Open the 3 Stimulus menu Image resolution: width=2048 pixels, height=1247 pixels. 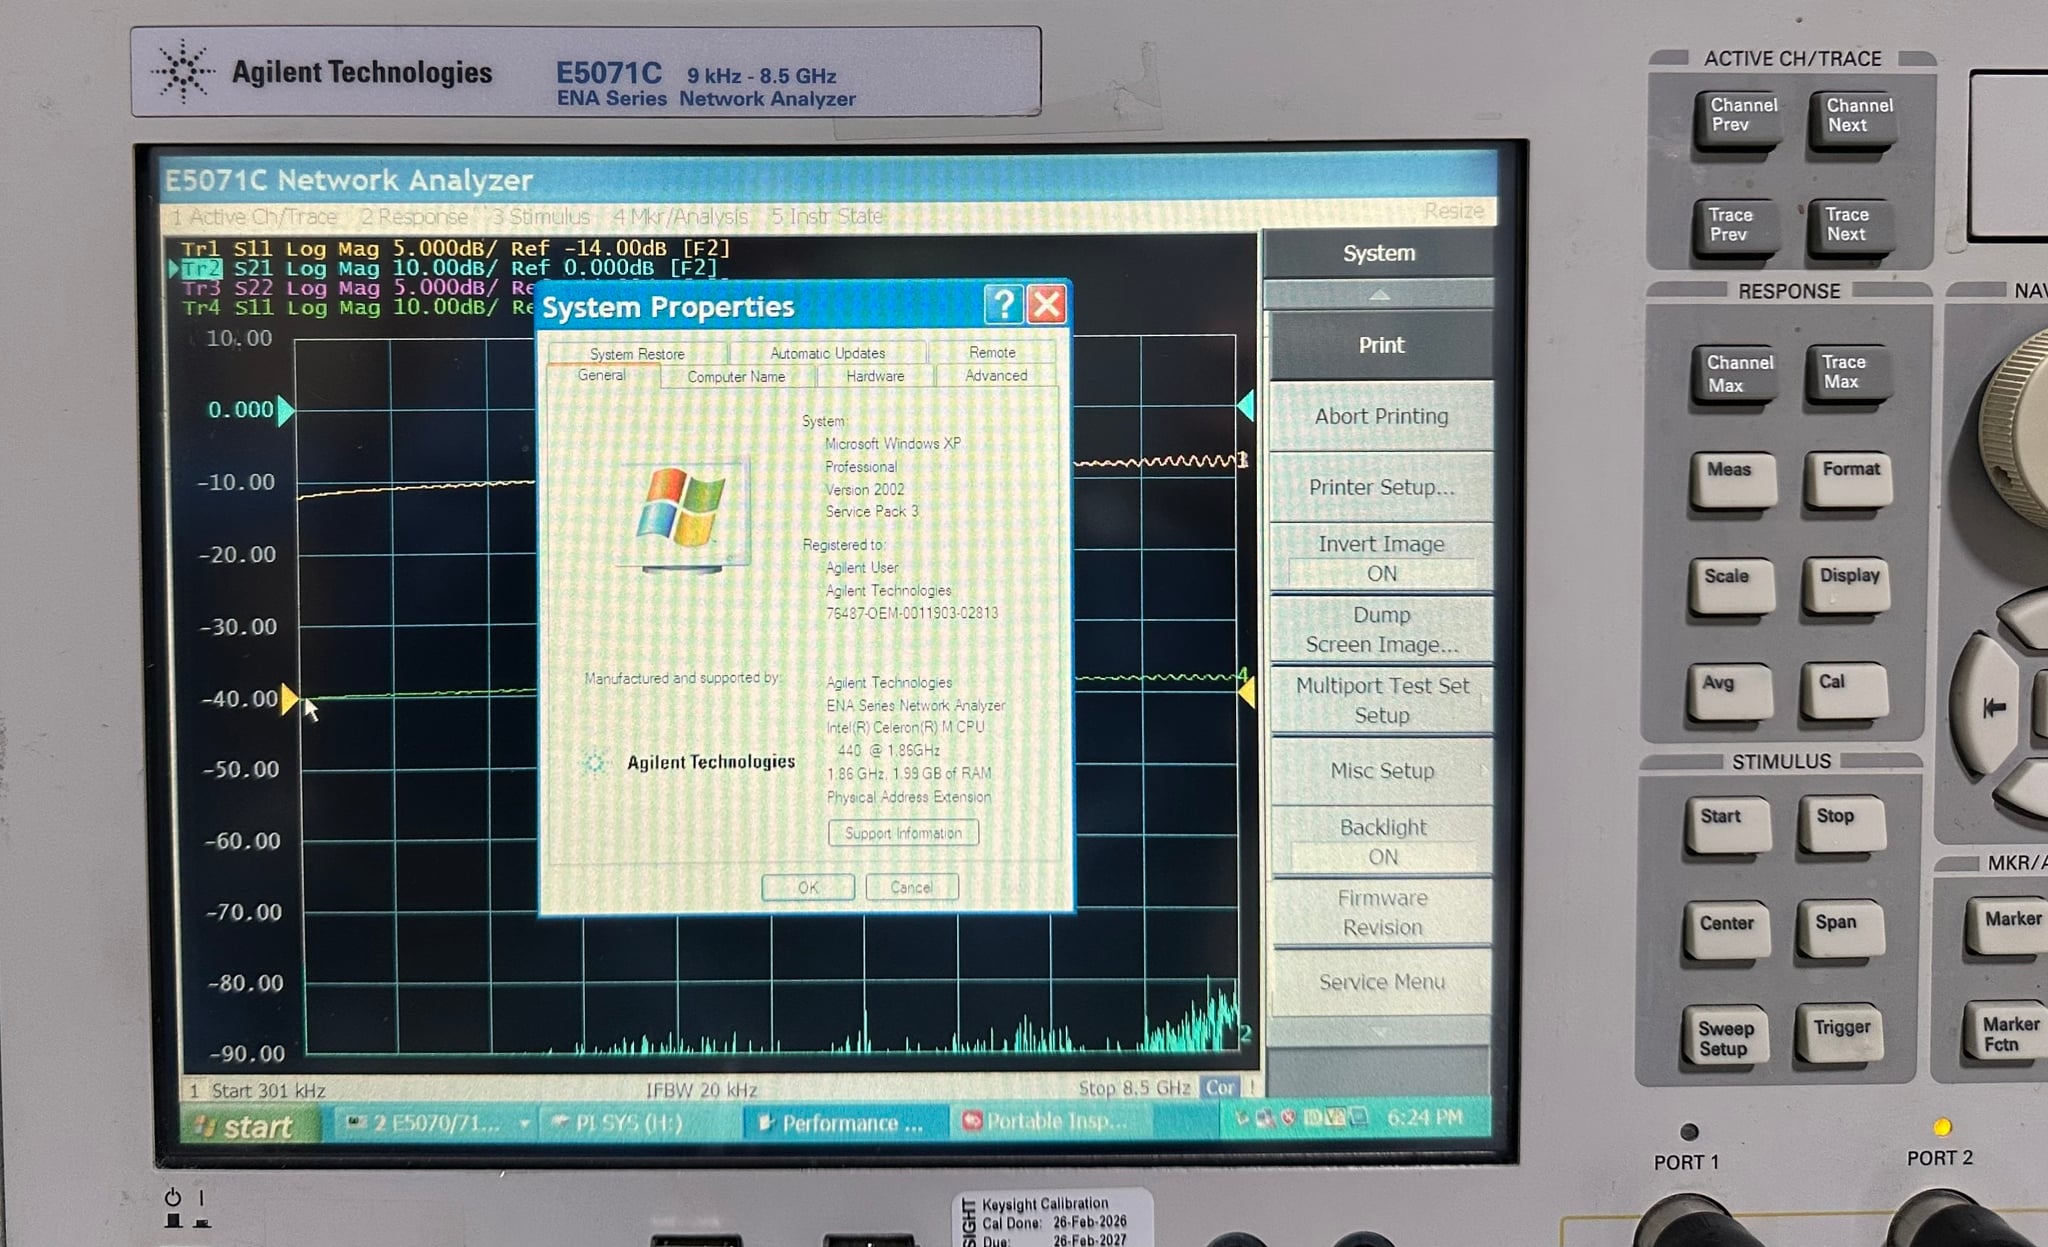click(541, 216)
